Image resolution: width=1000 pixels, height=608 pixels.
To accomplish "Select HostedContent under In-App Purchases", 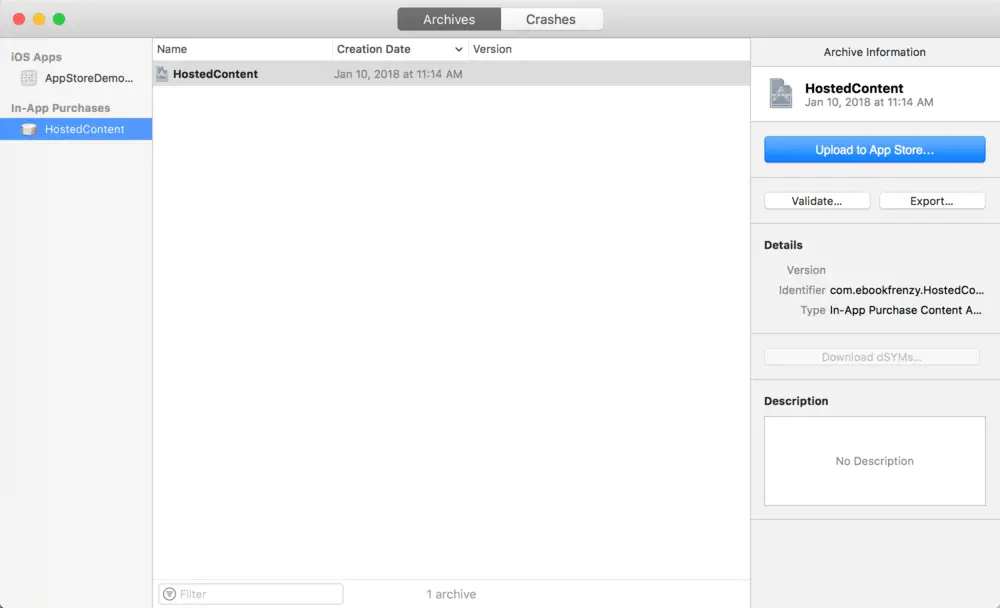I will click(x=84, y=129).
